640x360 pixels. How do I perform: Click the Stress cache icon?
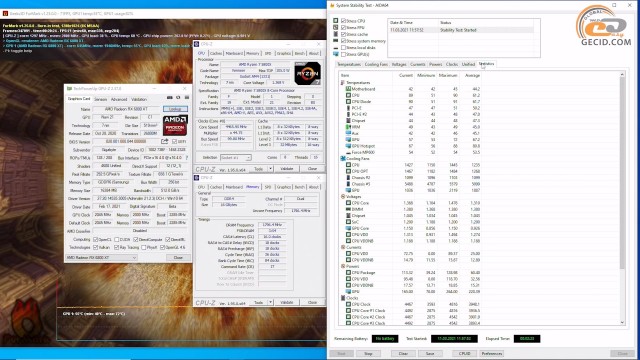coord(336,34)
